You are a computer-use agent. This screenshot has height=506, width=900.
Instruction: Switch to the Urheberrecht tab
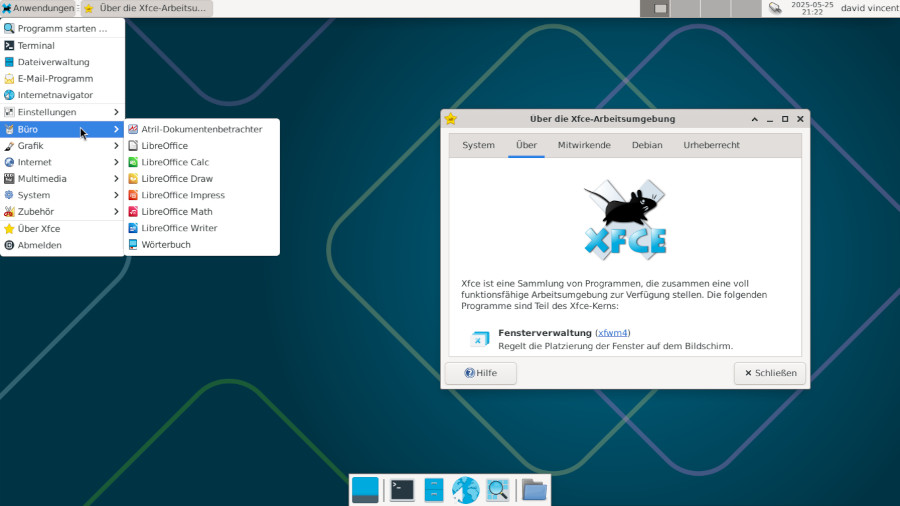point(711,145)
